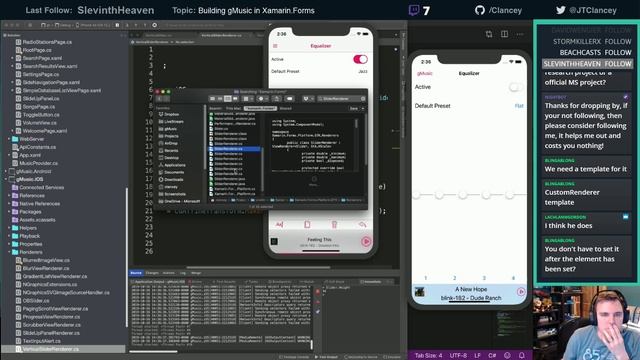
Task: Click open changes icon in VS Code title bar
Action: [x=489, y=34]
